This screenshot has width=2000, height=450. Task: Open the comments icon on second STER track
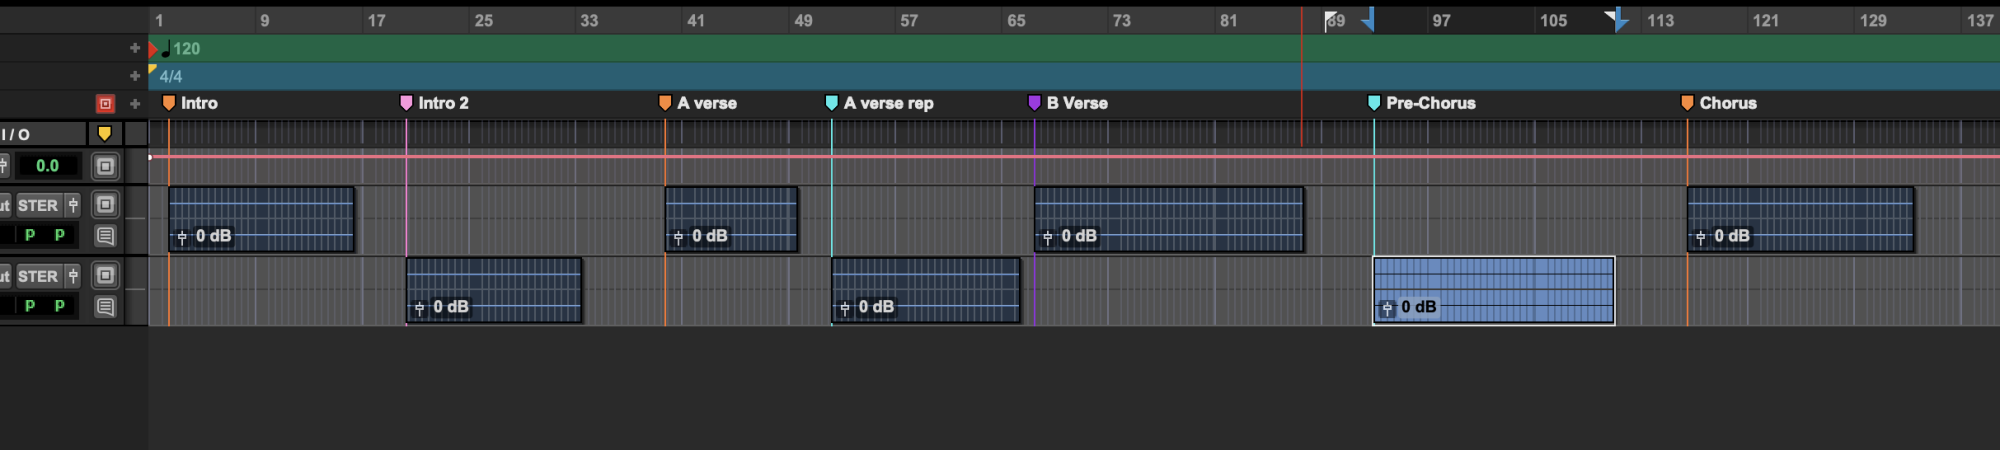[105, 307]
